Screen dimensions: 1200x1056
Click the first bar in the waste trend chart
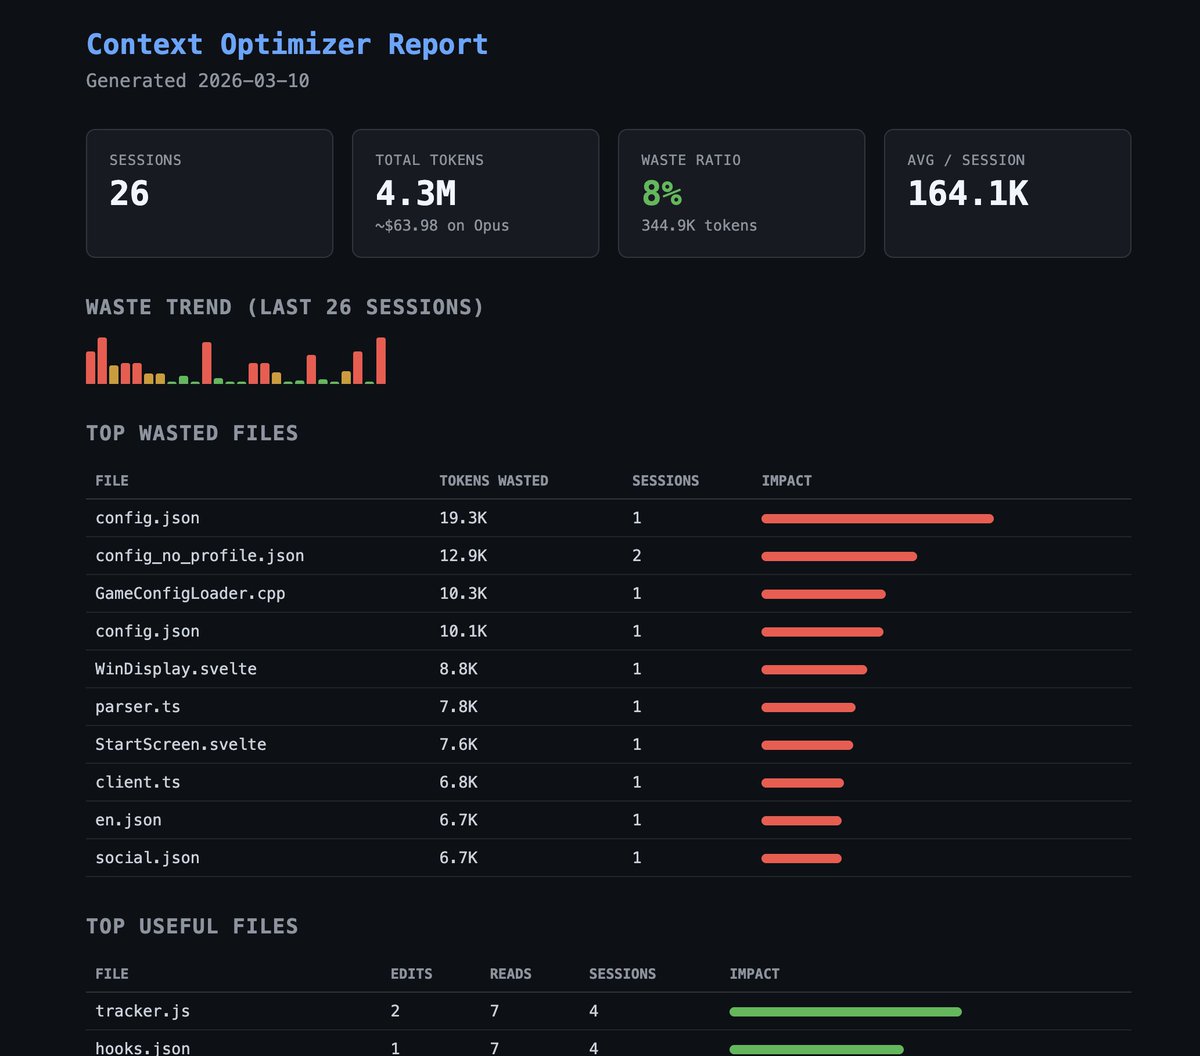coord(90,368)
